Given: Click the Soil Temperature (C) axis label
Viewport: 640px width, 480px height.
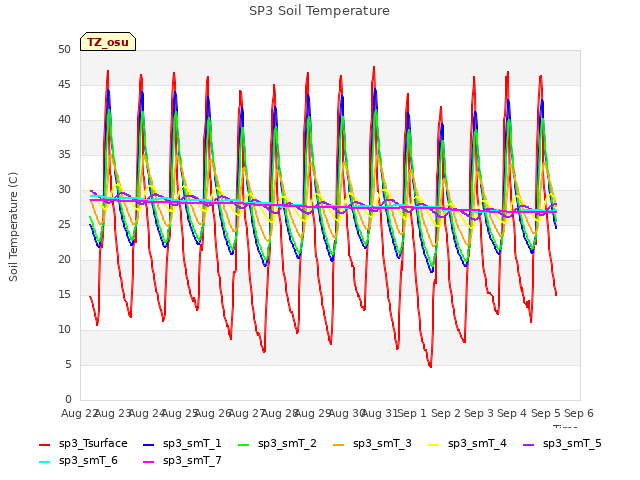Looking at the screenshot, I should 13,227.
